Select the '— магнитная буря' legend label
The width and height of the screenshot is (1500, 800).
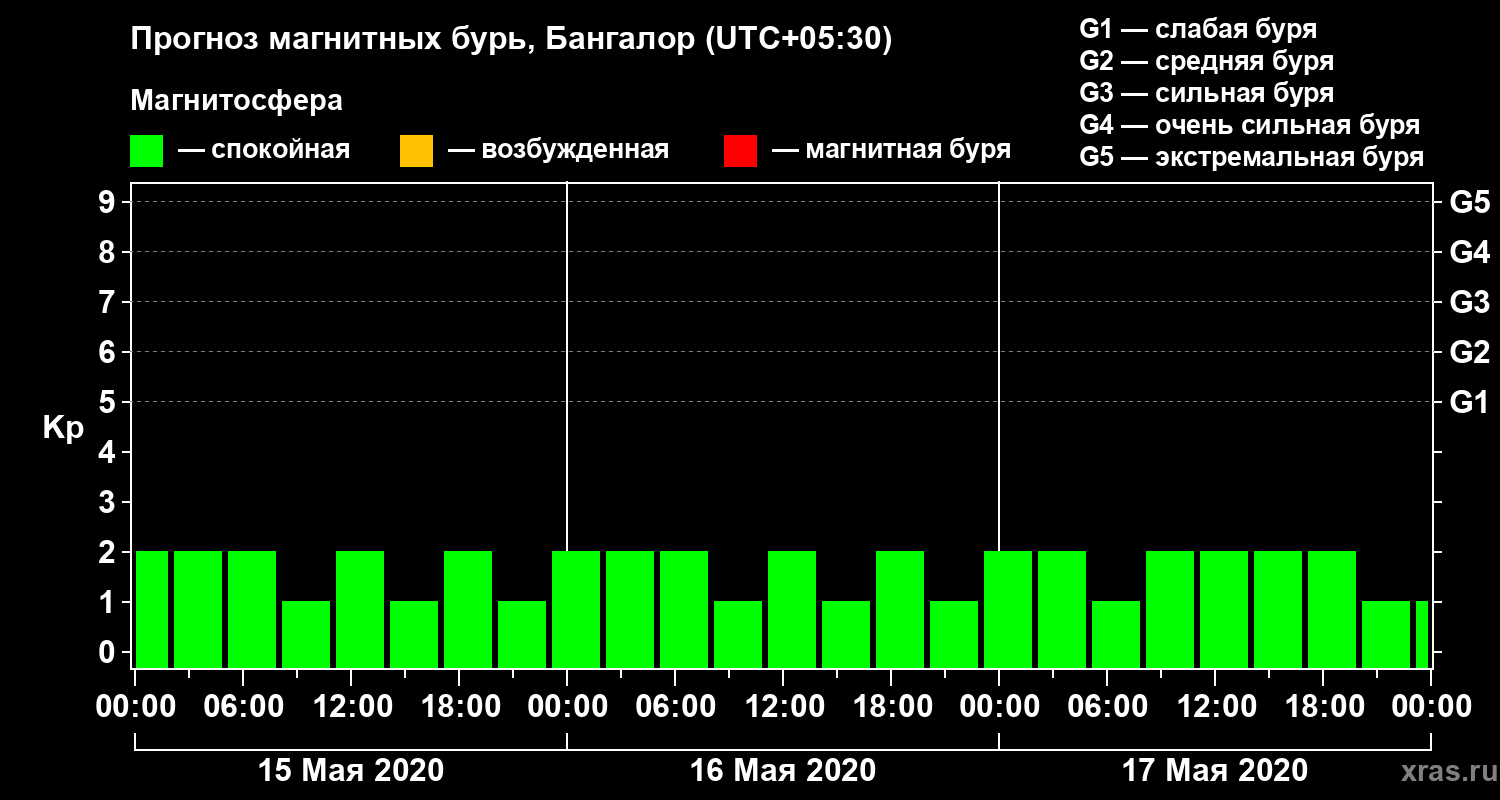[x=891, y=150]
